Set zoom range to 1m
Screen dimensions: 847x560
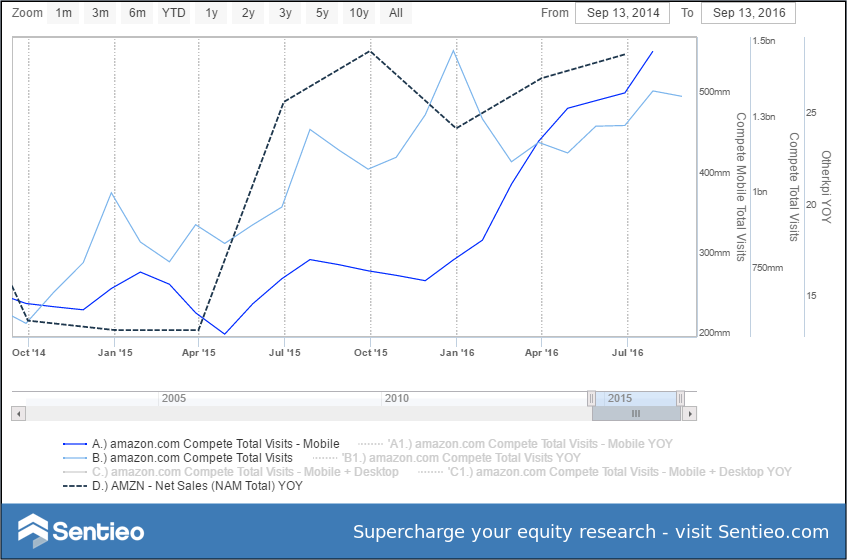click(64, 13)
